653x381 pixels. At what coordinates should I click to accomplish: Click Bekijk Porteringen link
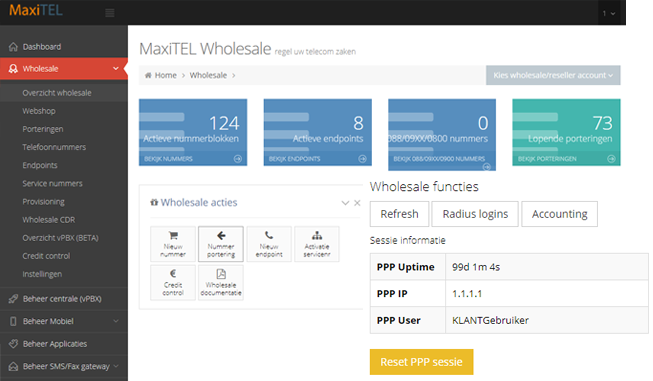547,159
